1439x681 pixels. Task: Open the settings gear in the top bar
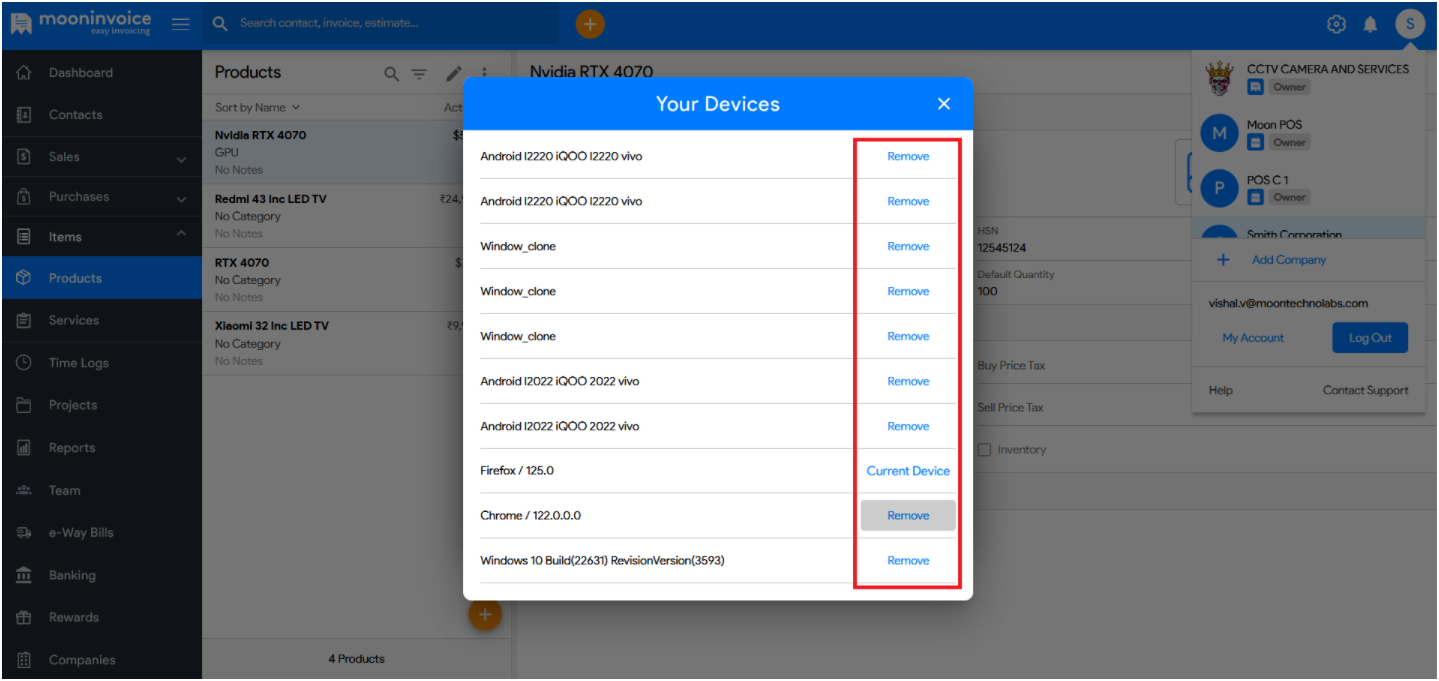coord(1336,24)
